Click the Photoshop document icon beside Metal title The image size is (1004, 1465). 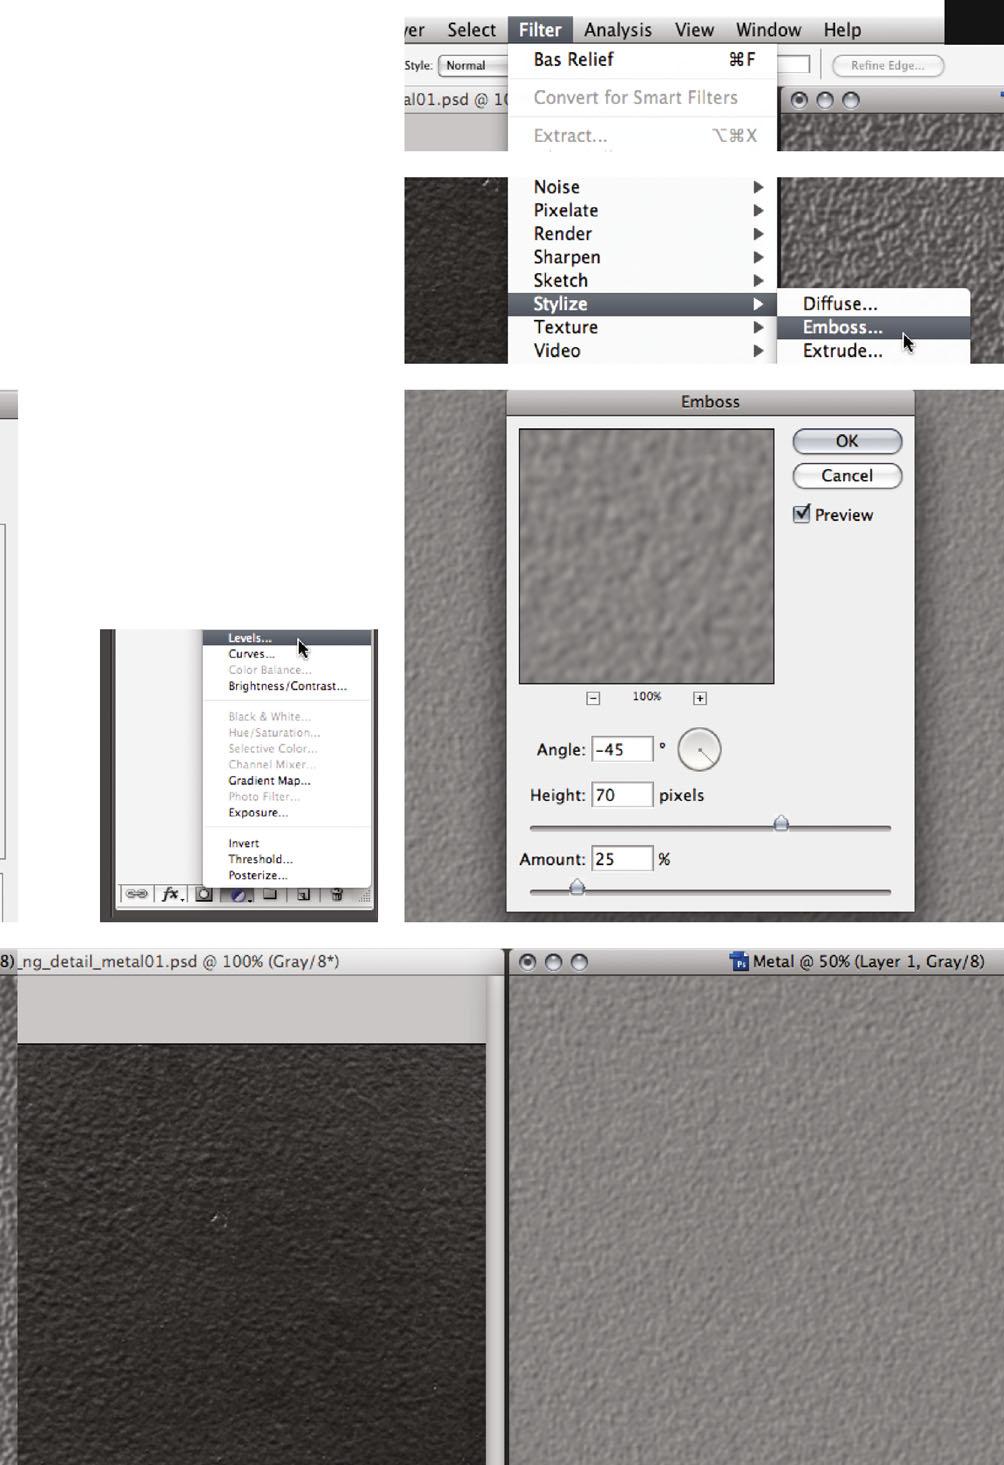pyautogui.click(x=740, y=962)
